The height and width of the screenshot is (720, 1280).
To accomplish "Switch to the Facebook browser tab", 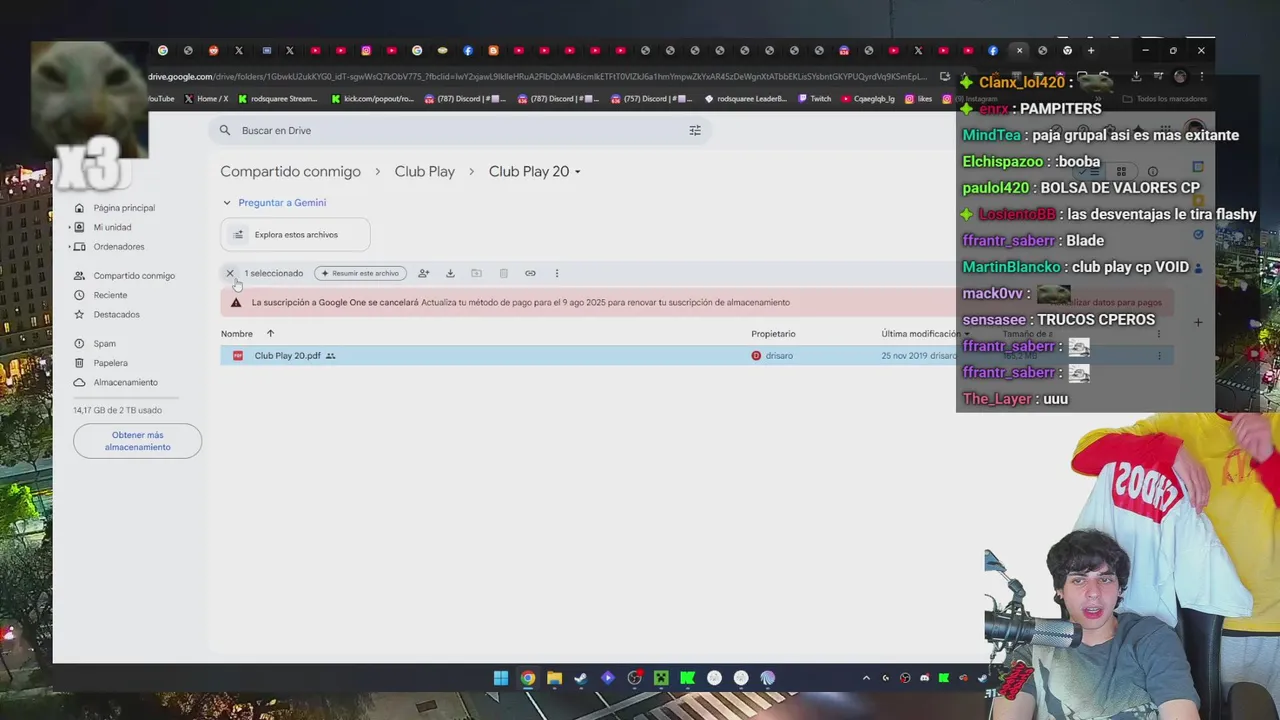I will (x=468, y=50).
